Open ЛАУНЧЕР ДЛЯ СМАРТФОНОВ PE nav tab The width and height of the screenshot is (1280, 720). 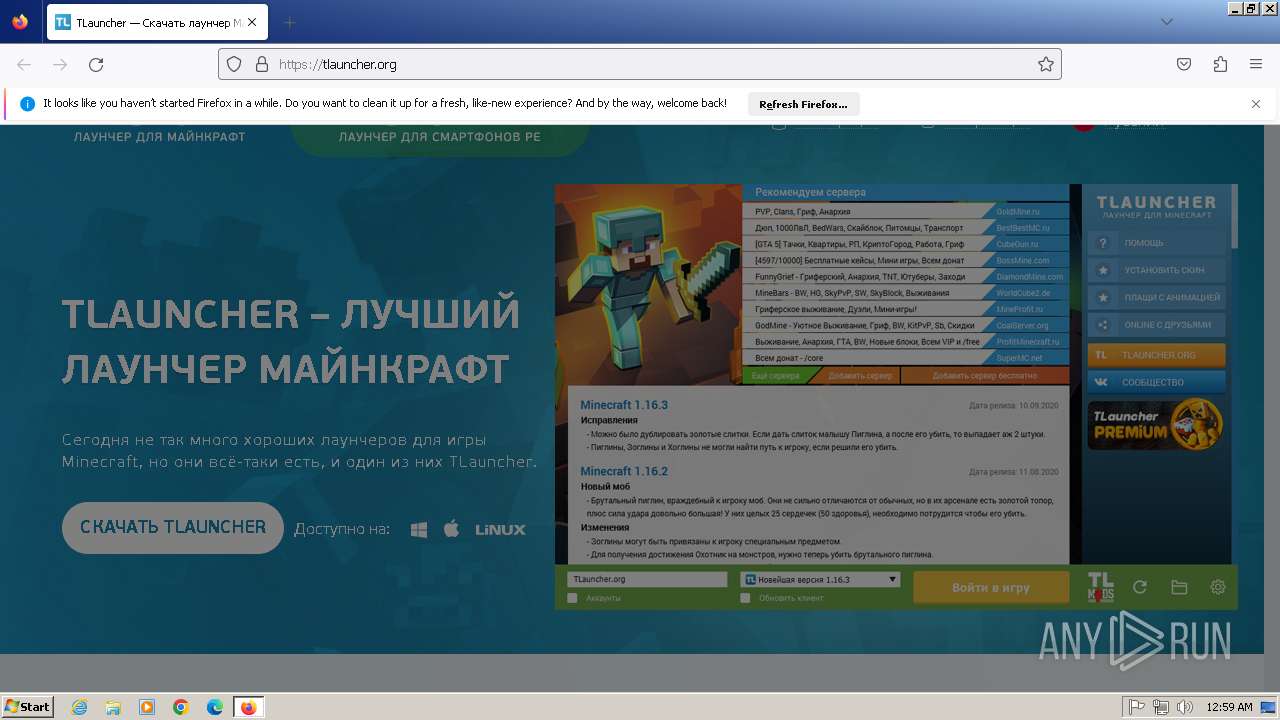(x=440, y=137)
